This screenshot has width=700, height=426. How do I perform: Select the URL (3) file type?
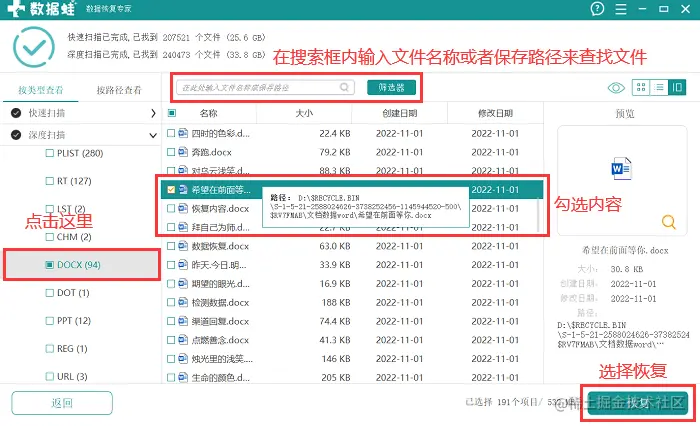pos(67,376)
